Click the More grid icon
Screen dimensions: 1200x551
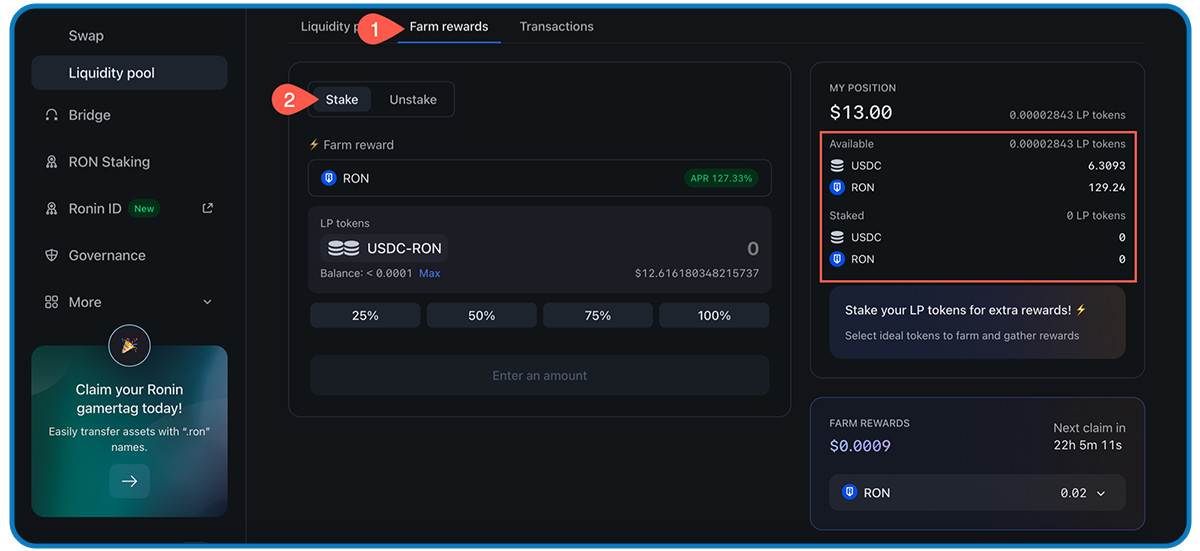coord(52,302)
